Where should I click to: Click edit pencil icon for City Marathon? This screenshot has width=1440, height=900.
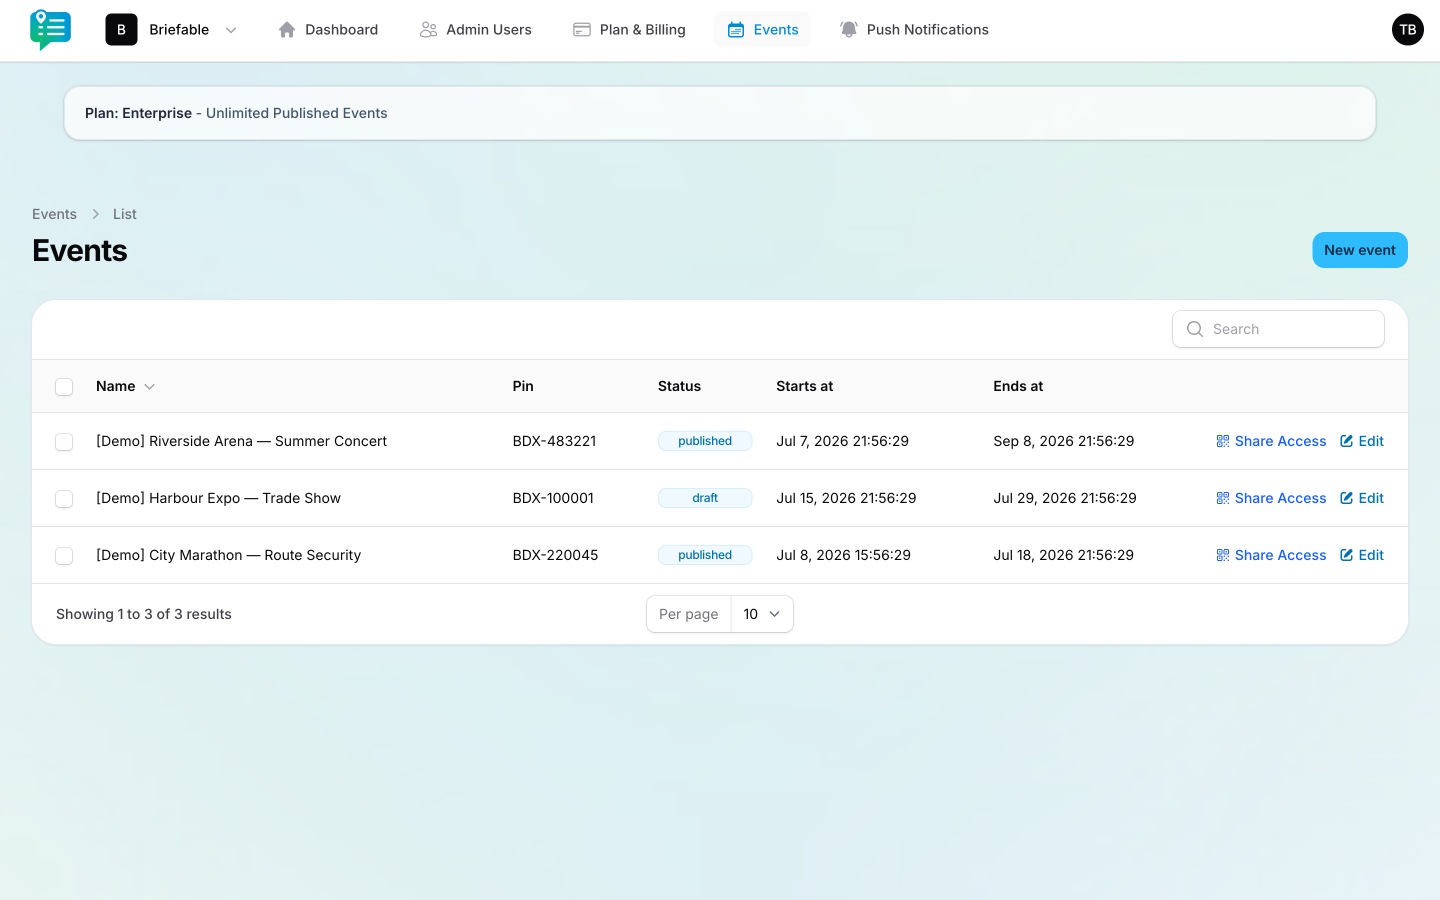click(x=1347, y=555)
